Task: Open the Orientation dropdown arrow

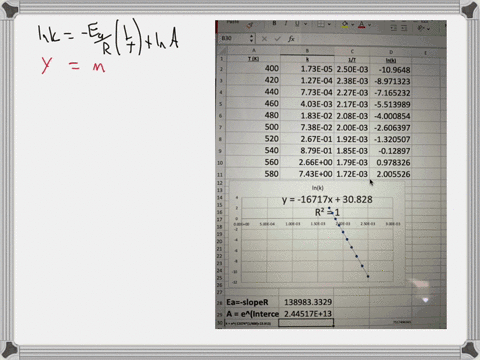Action: [x=428, y=29]
